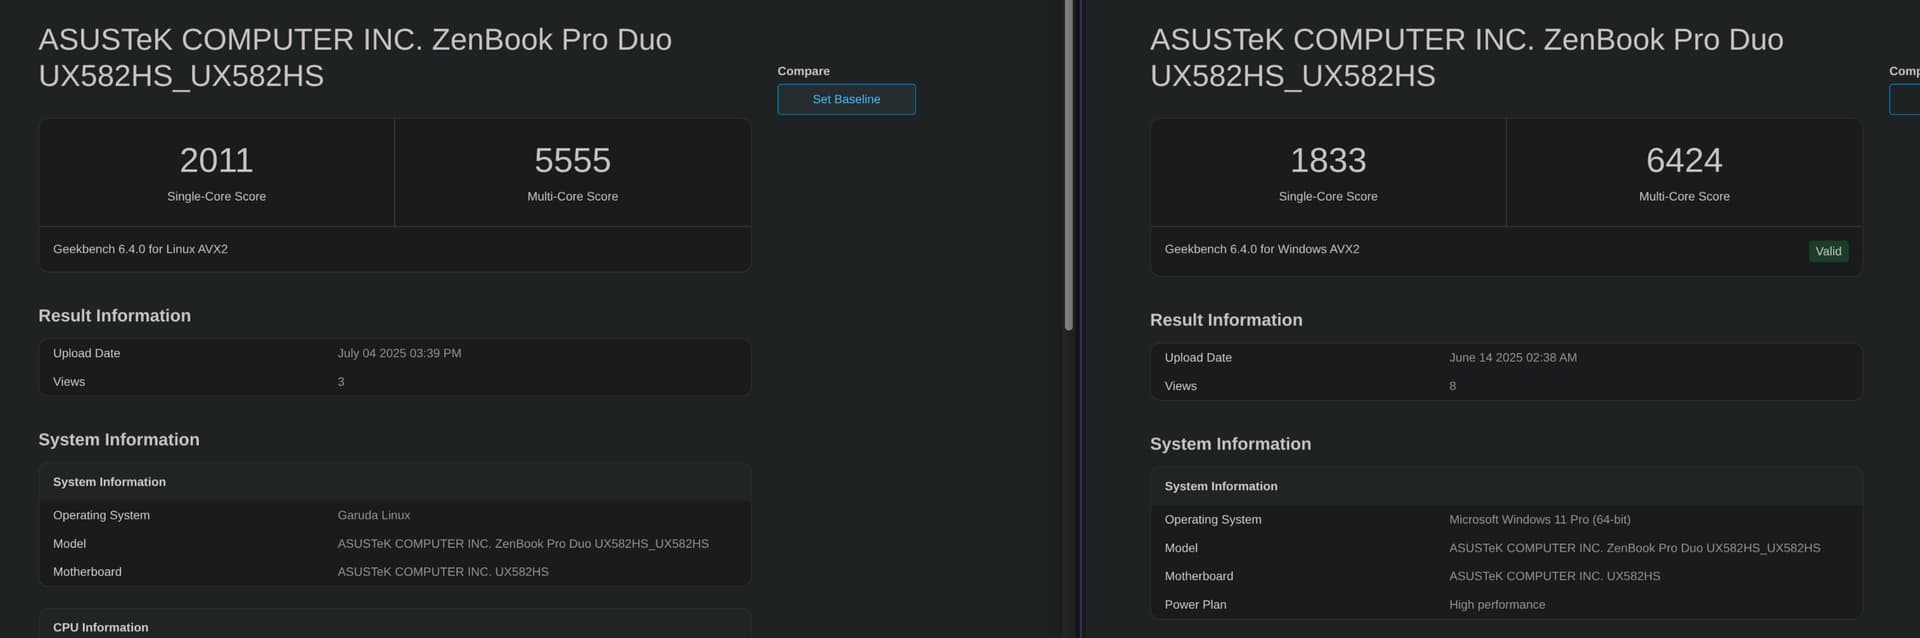Select the 5555 multi-core score
This screenshot has width=1920, height=638.
(572, 160)
